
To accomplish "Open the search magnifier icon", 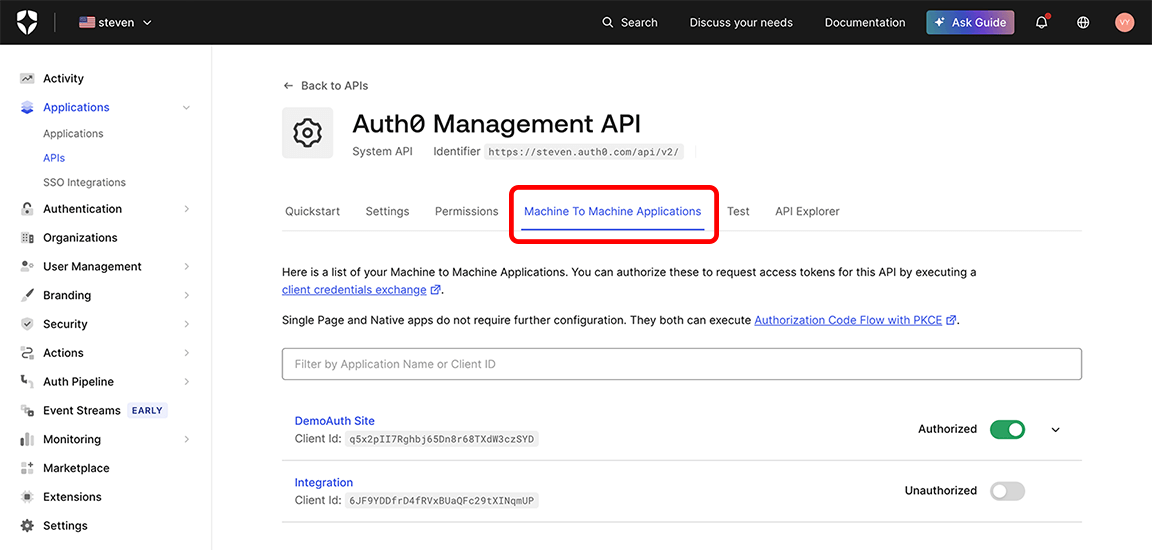I will point(608,23).
